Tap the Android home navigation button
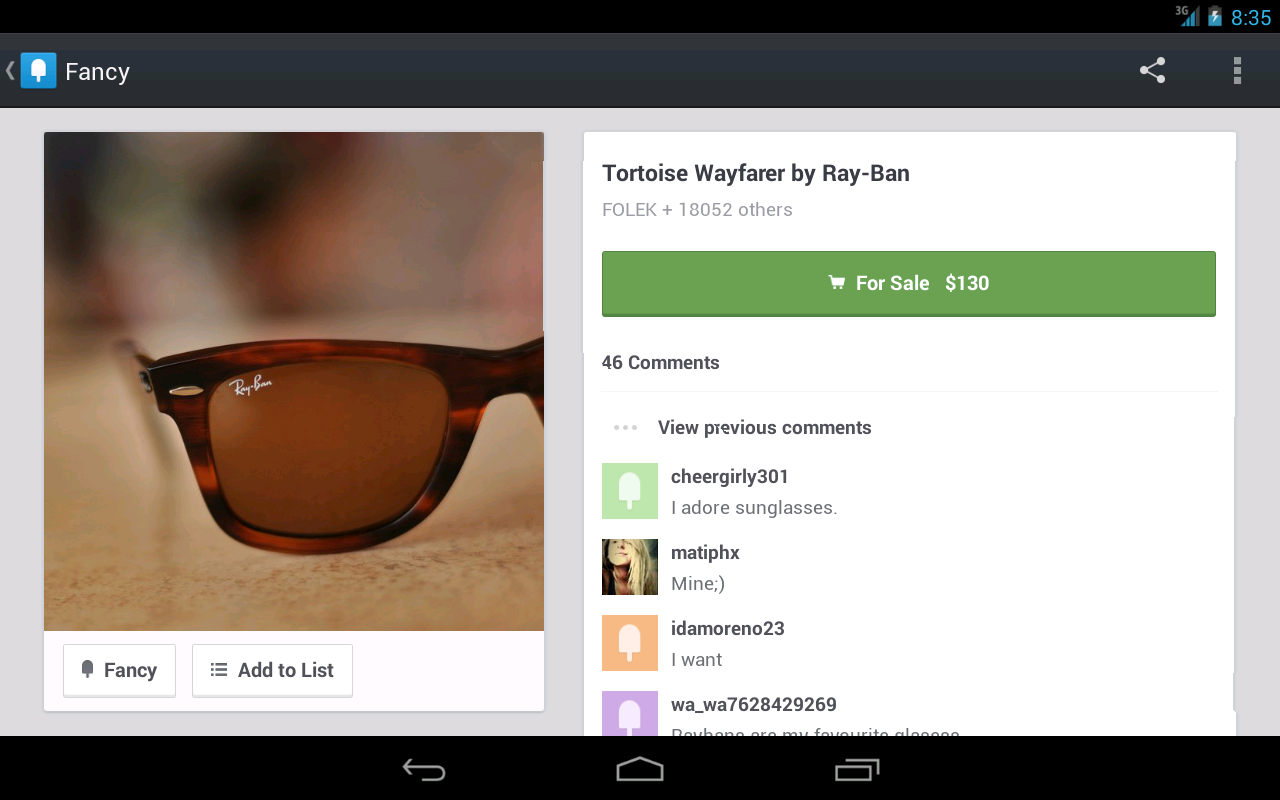Viewport: 1280px width, 800px height. coord(639,770)
